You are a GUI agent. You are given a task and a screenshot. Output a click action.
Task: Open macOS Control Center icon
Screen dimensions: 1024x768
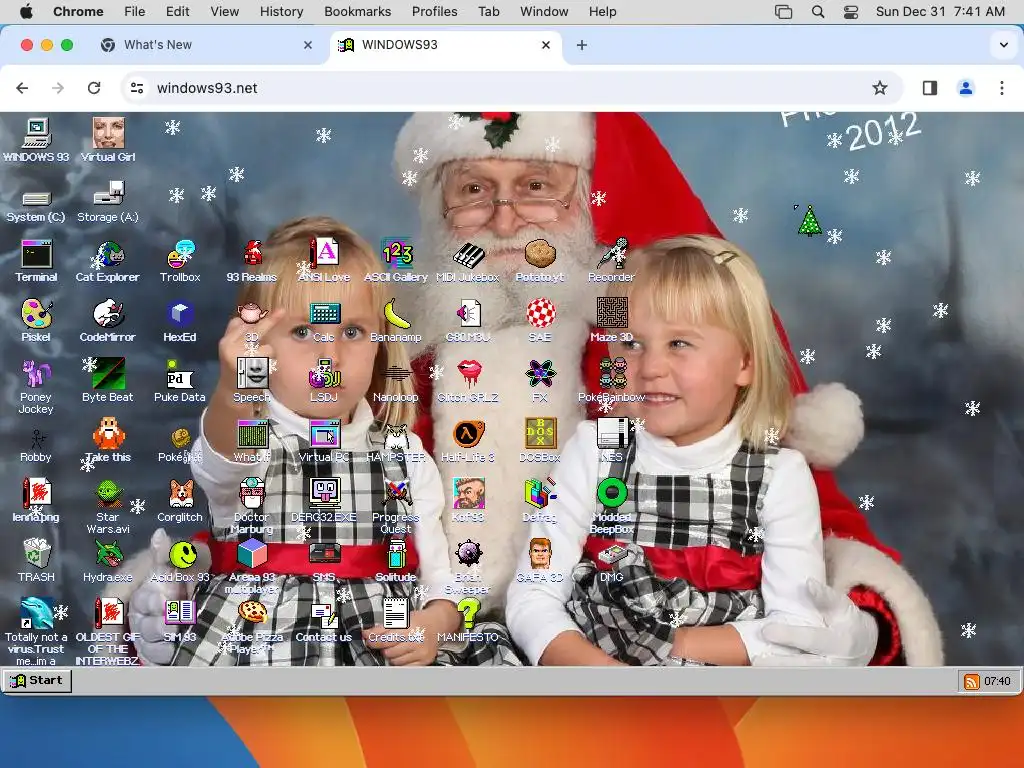[850, 12]
